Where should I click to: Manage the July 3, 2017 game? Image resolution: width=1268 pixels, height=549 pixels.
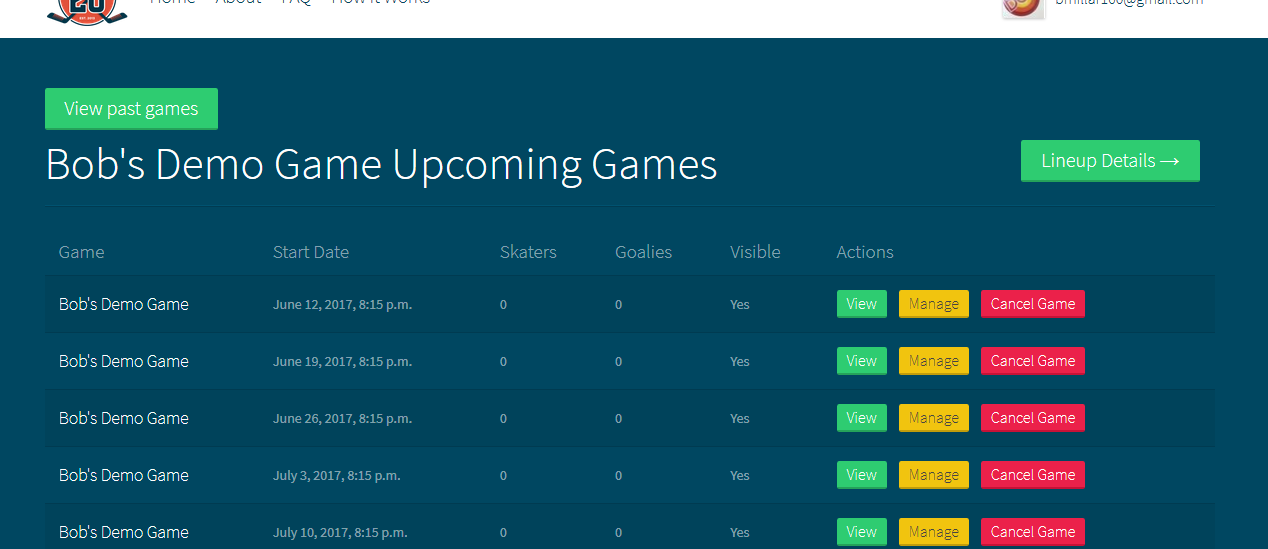[933, 475]
